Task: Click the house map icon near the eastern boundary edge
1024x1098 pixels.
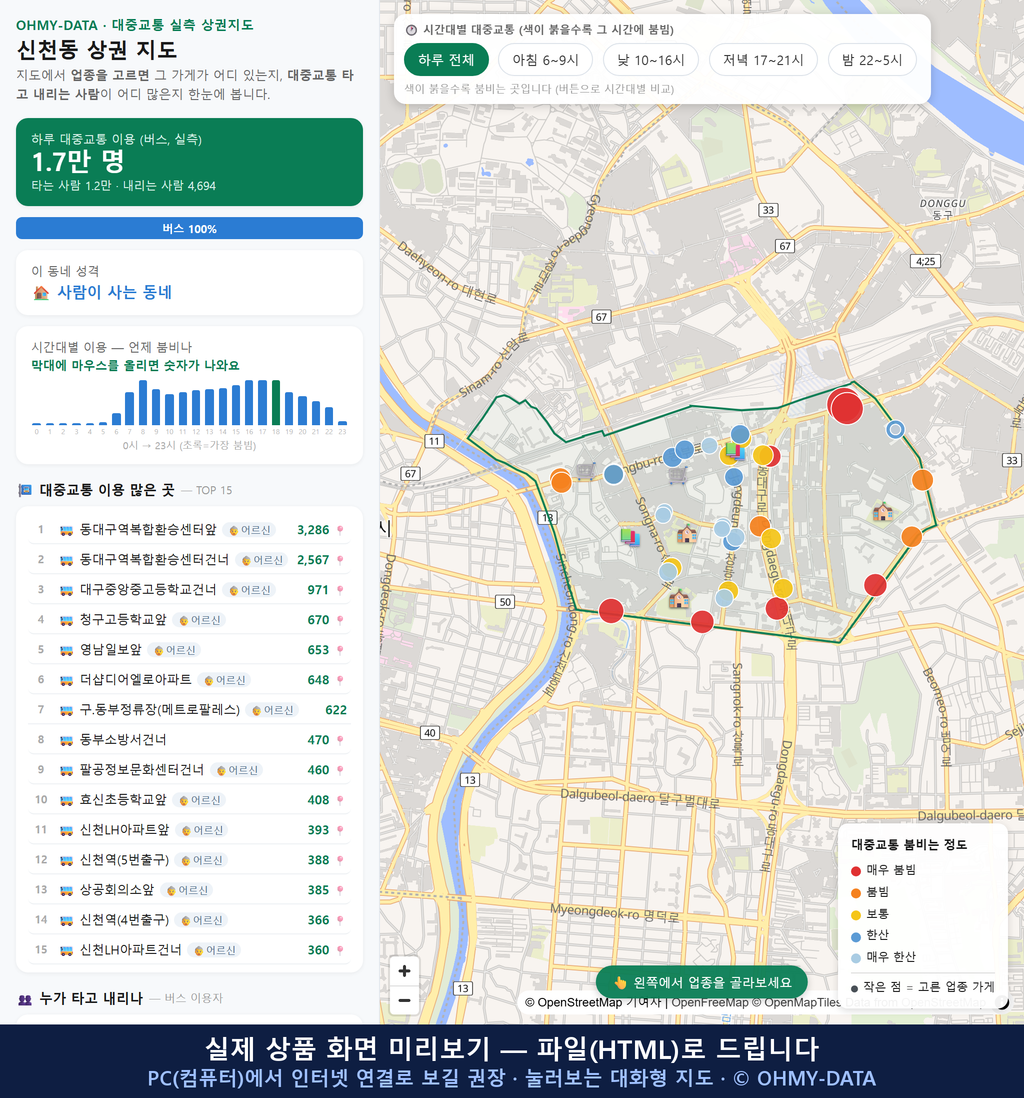Action: (883, 513)
